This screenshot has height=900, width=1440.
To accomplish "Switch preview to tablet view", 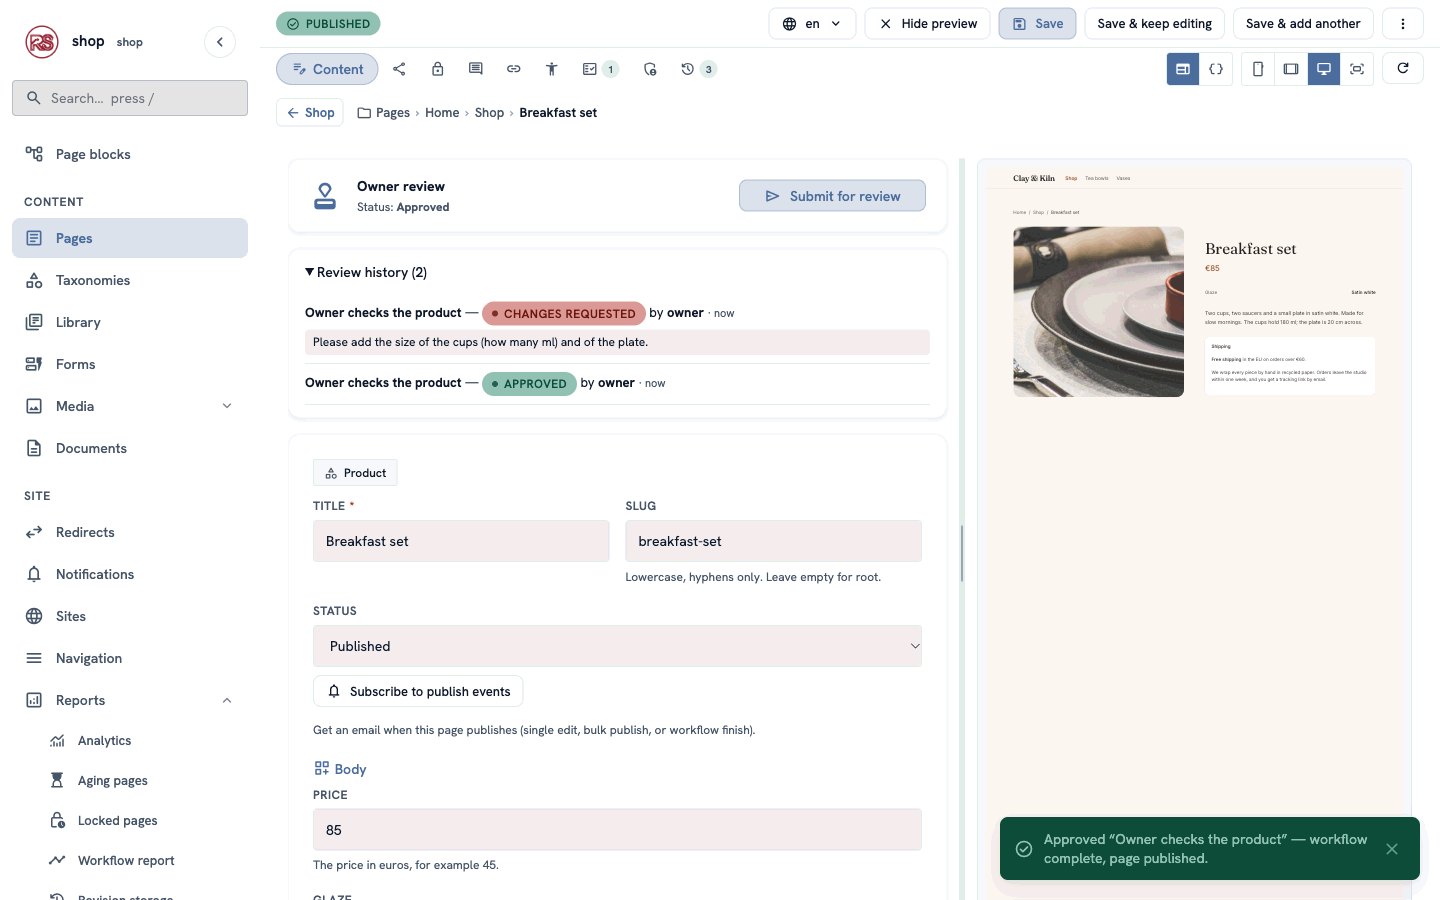I will click(x=1291, y=69).
